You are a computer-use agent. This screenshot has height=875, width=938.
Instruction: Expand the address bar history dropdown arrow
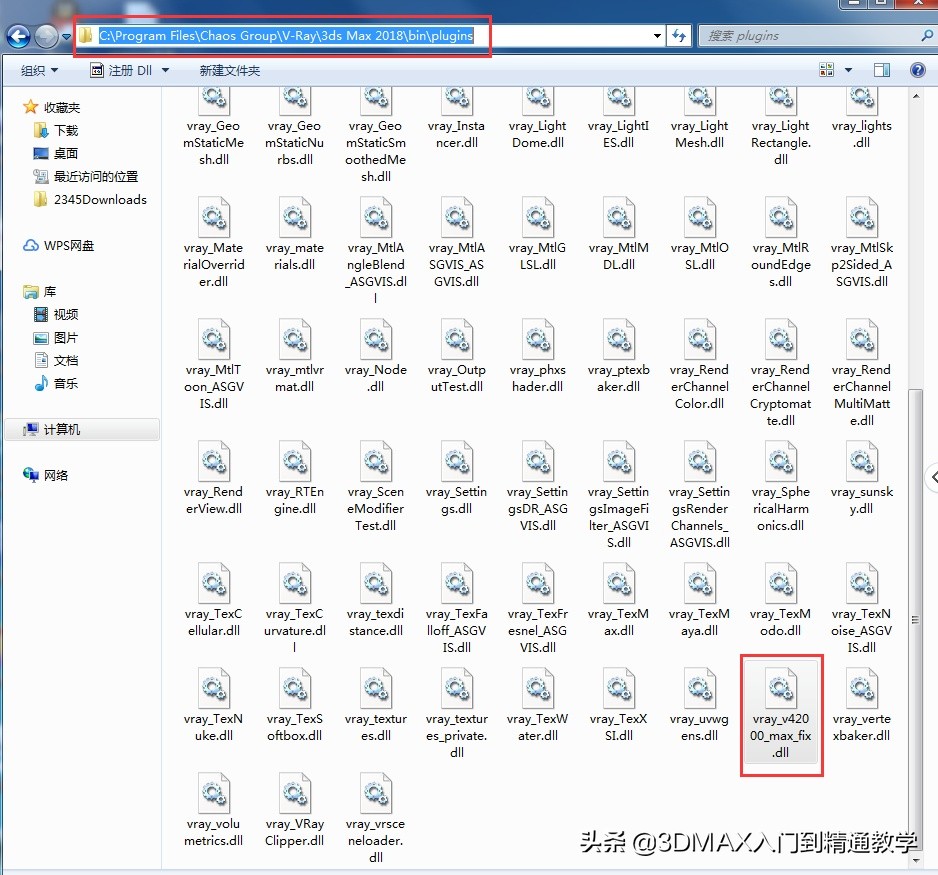tap(657, 36)
